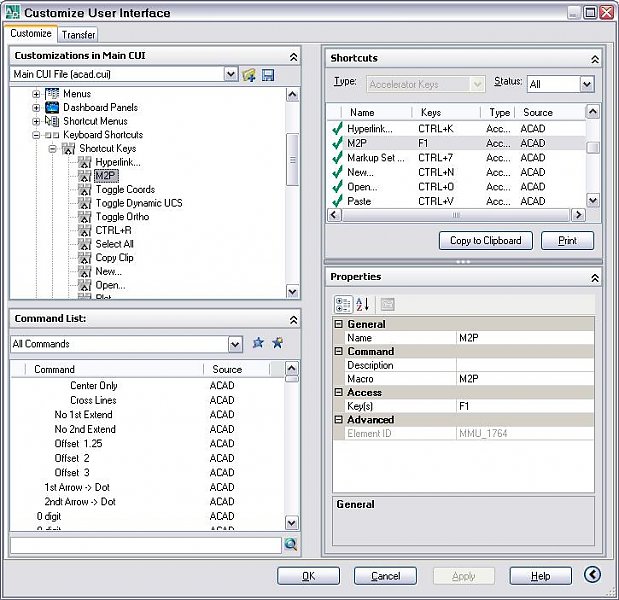Select the Offset 1.25 command
The image size is (619, 600).
point(147,444)
